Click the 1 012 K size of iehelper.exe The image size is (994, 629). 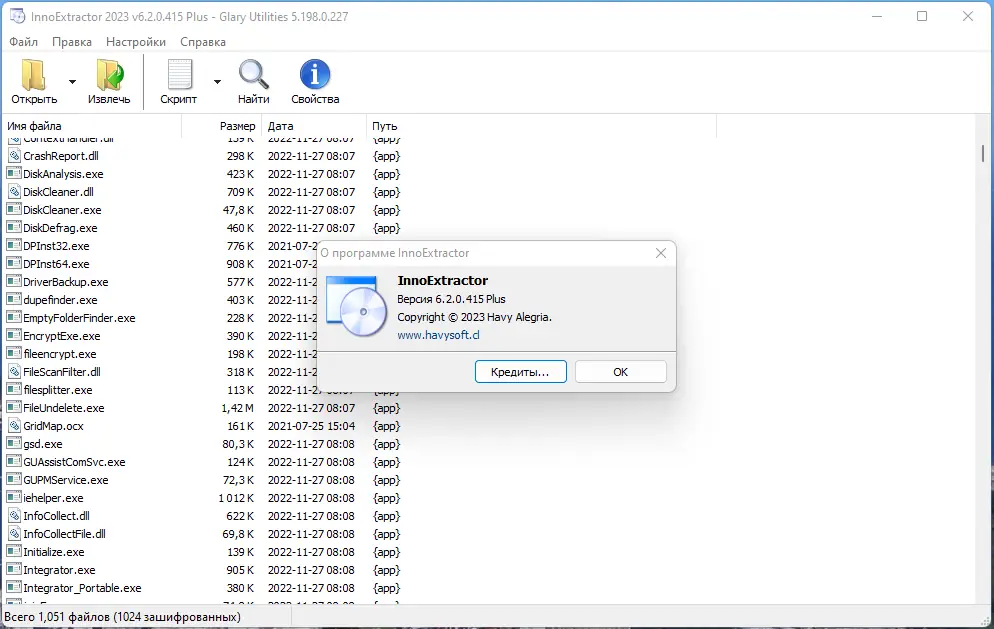coord(236,498)
